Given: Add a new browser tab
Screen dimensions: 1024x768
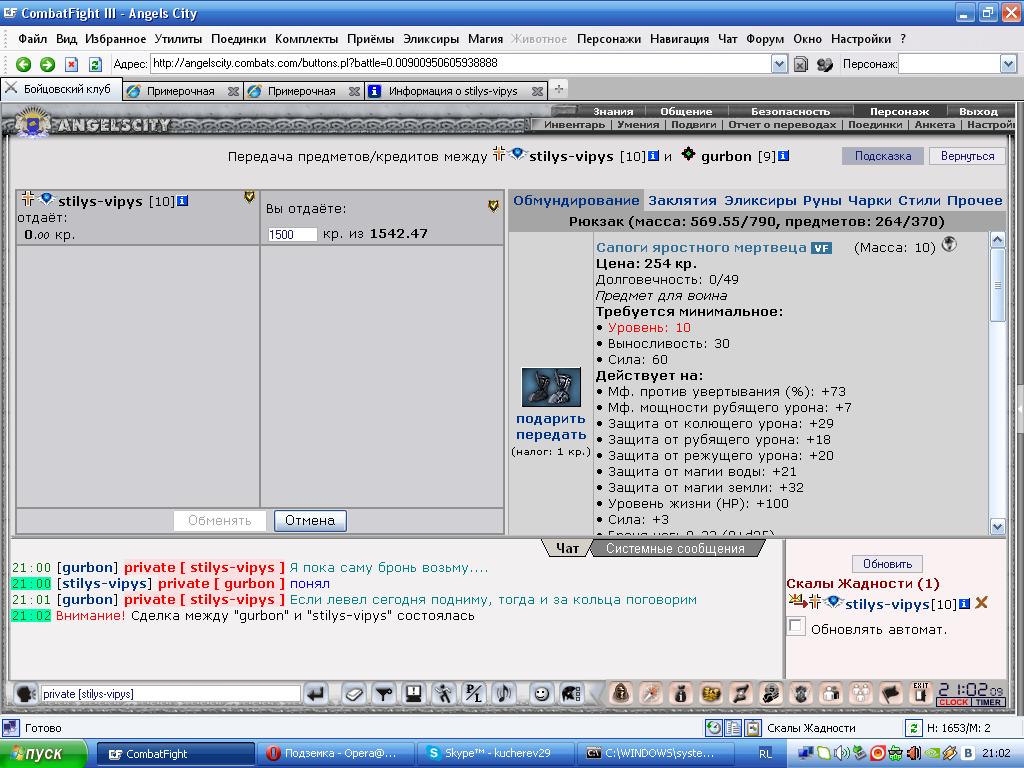Looking at the screenshot, I should 558,89.
